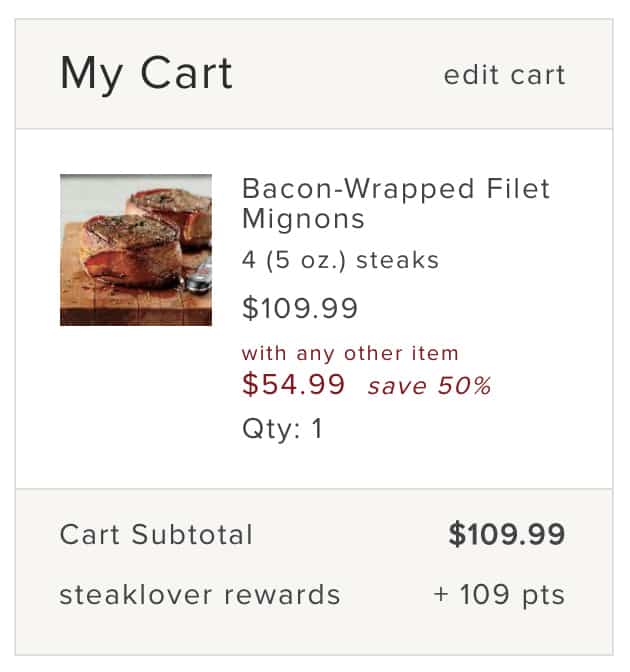Click the + 109 pts rewards value
Screen dimensions: 630x672
point(499,595)
